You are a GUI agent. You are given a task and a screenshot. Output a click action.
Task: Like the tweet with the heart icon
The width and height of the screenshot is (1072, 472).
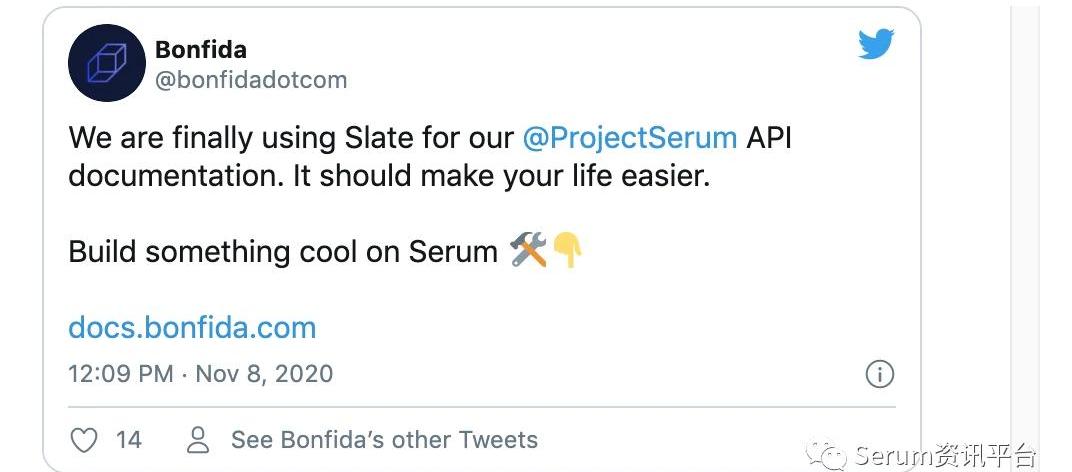point(84,440)
